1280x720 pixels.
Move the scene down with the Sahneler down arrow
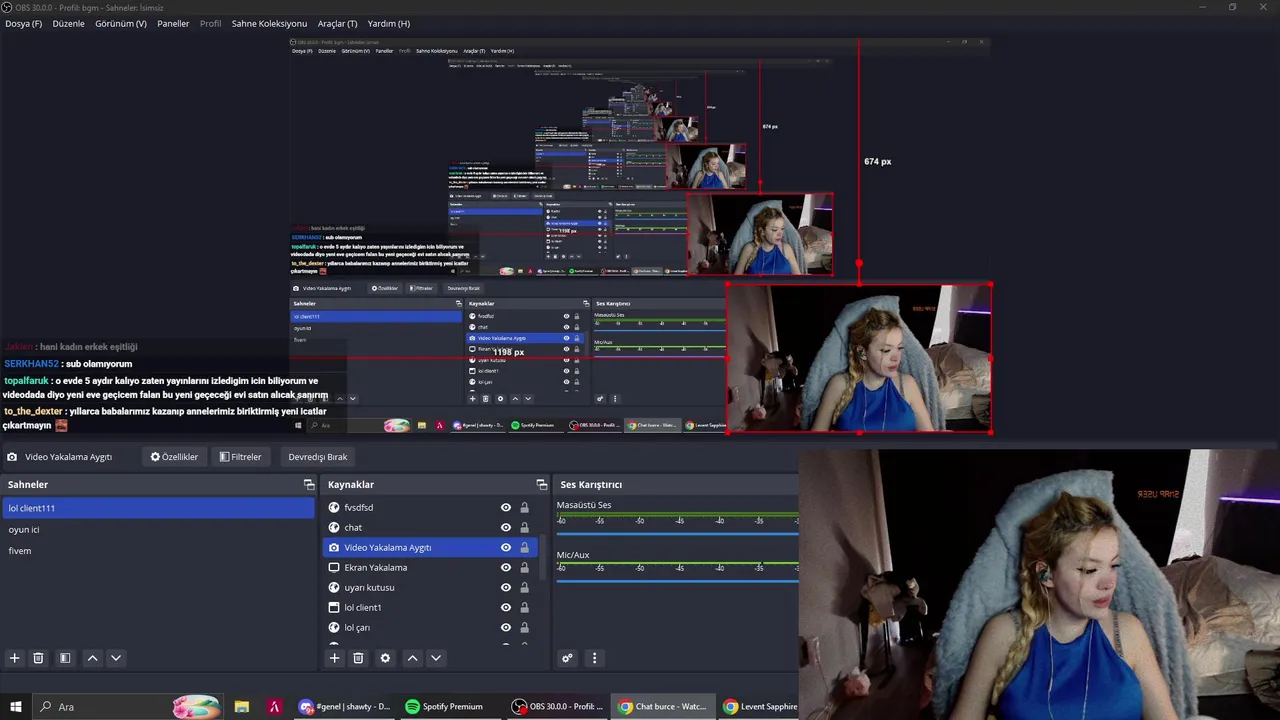116,658
